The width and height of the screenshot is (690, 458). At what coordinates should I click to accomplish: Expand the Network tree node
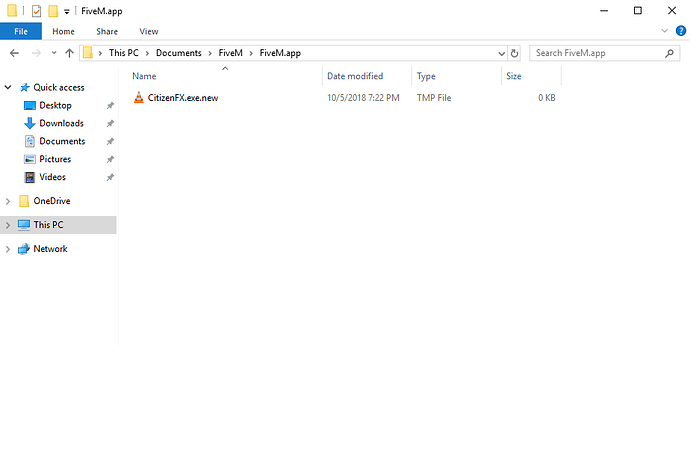8,249
